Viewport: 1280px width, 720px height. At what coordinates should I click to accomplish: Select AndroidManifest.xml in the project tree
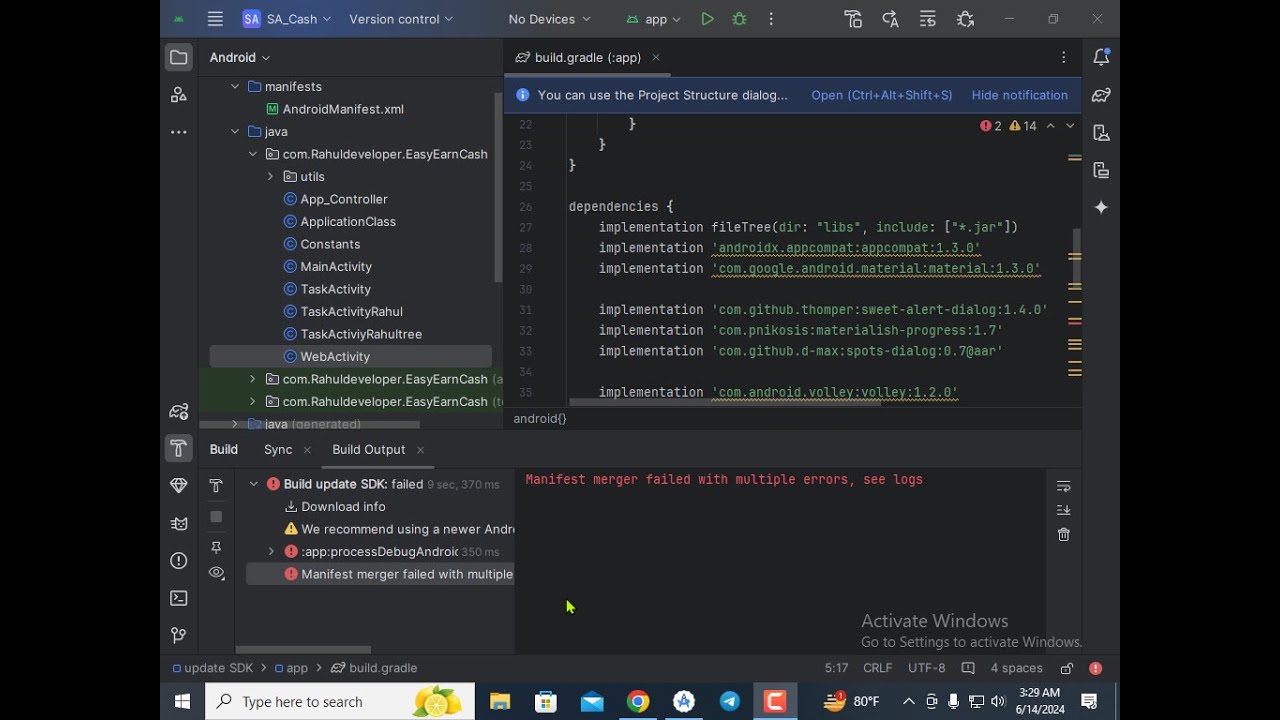(x=343, y=109)
